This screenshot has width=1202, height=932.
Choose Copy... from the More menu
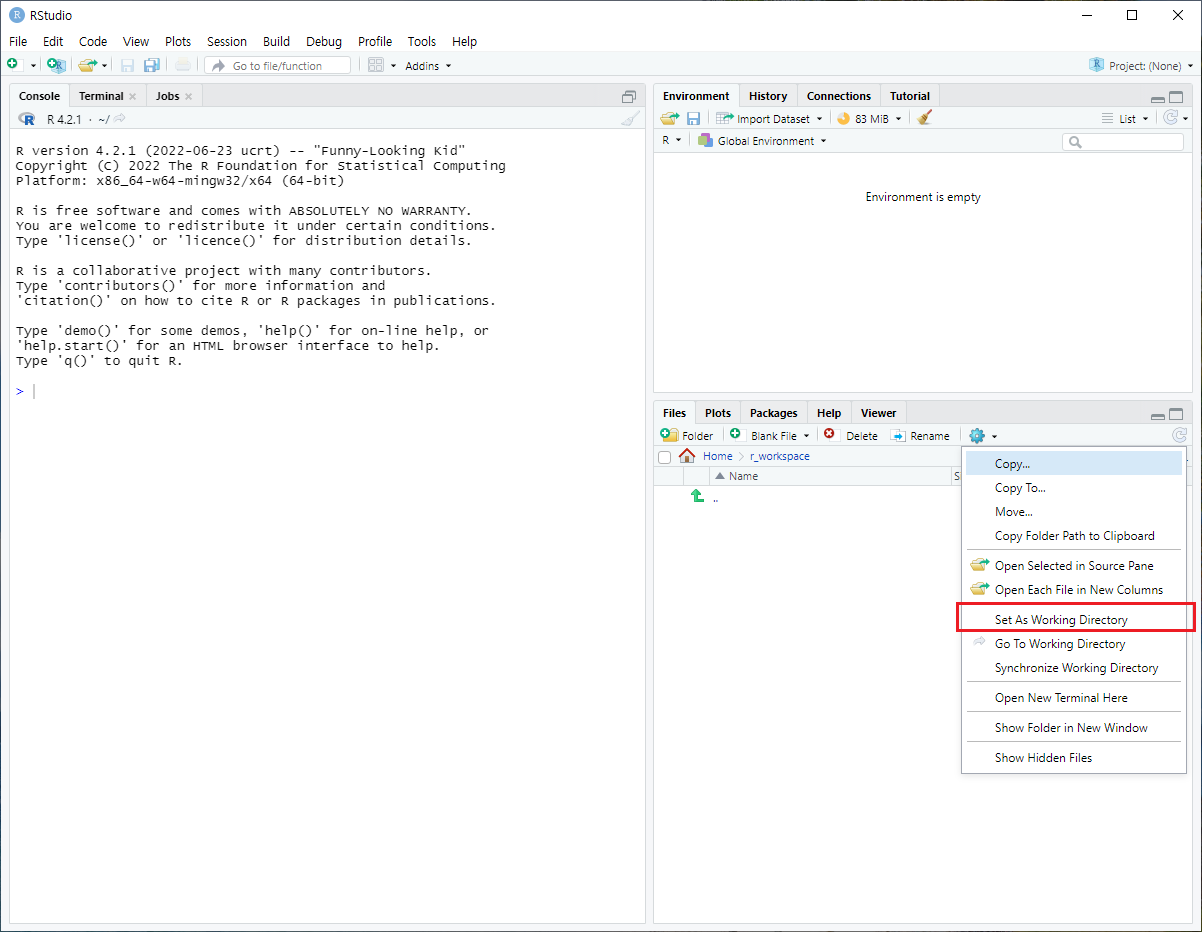coord(1074,464)
